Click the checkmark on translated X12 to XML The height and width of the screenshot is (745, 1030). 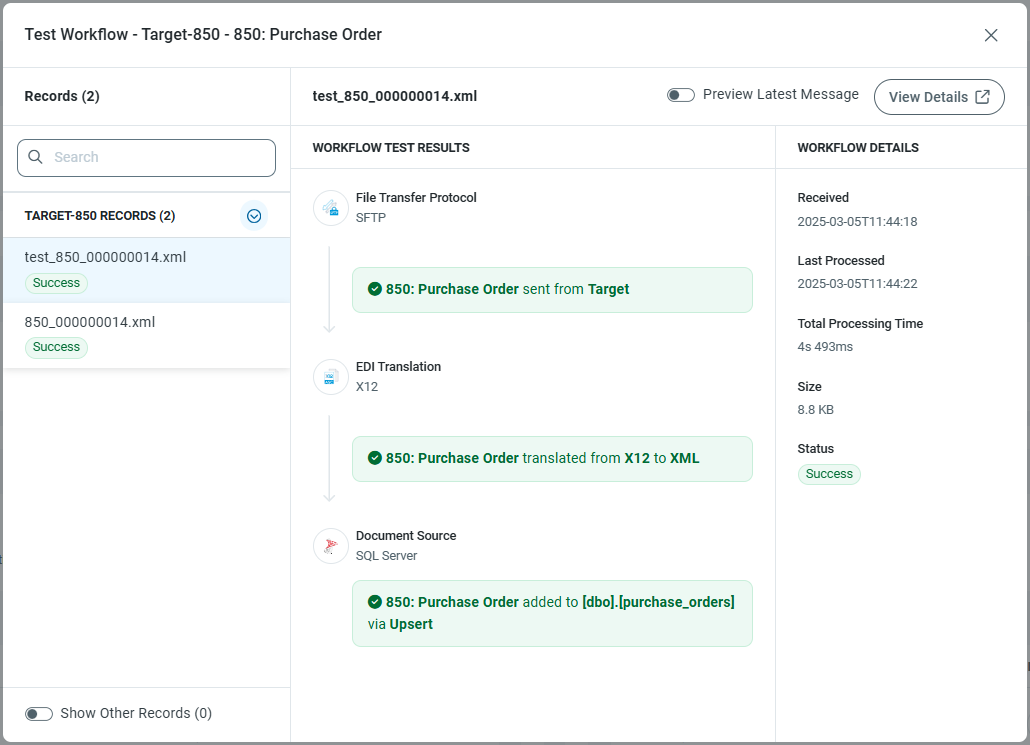point(375,458)
